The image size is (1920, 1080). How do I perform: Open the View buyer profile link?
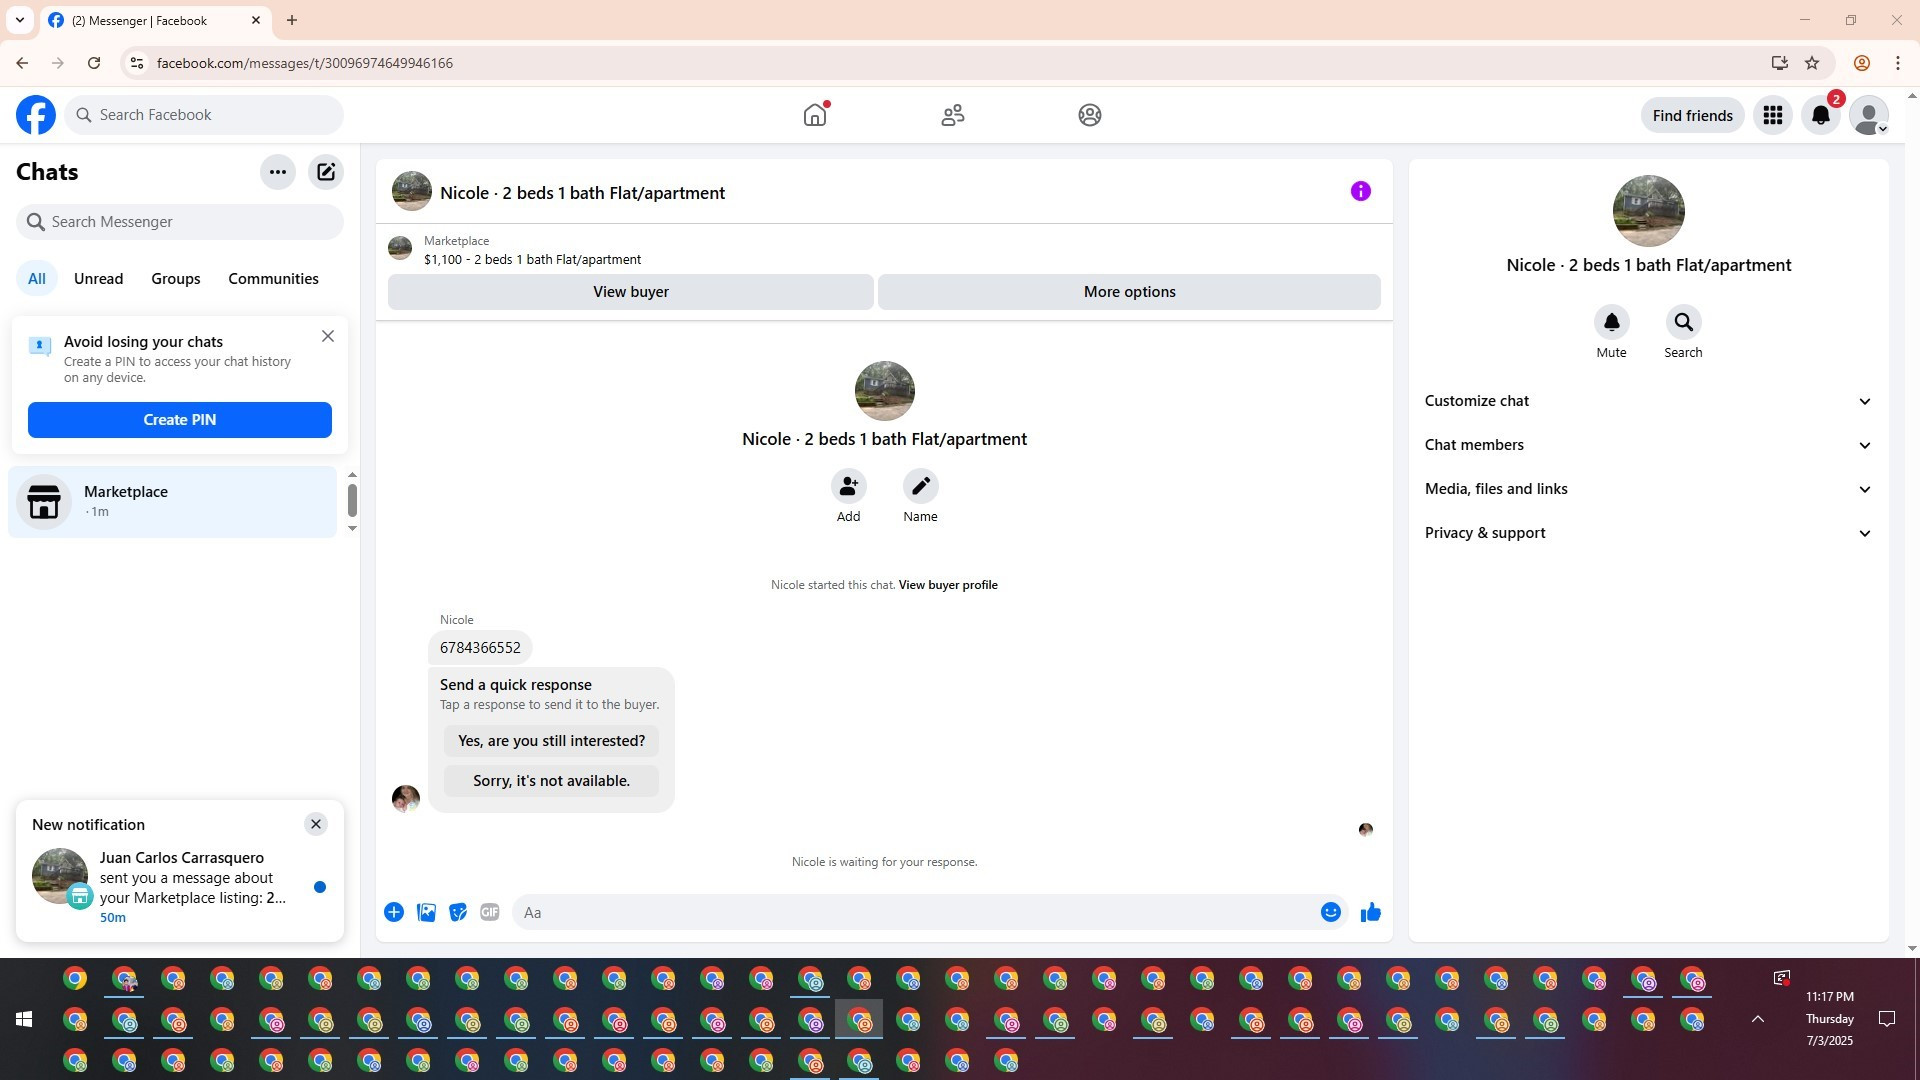(947, 585)
